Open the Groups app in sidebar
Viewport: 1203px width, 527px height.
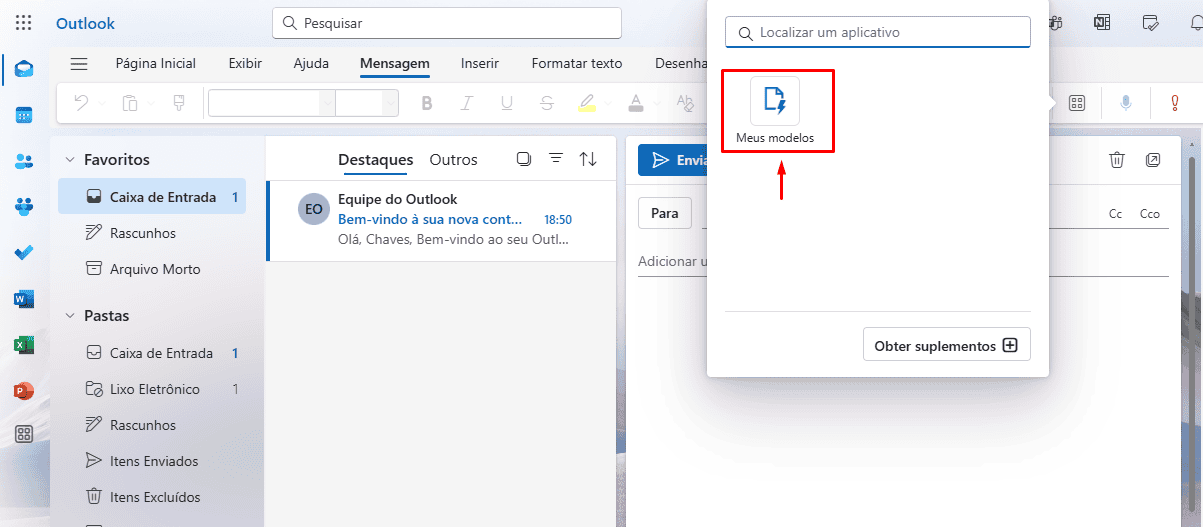pyautogui.click(x=24, y=207)
